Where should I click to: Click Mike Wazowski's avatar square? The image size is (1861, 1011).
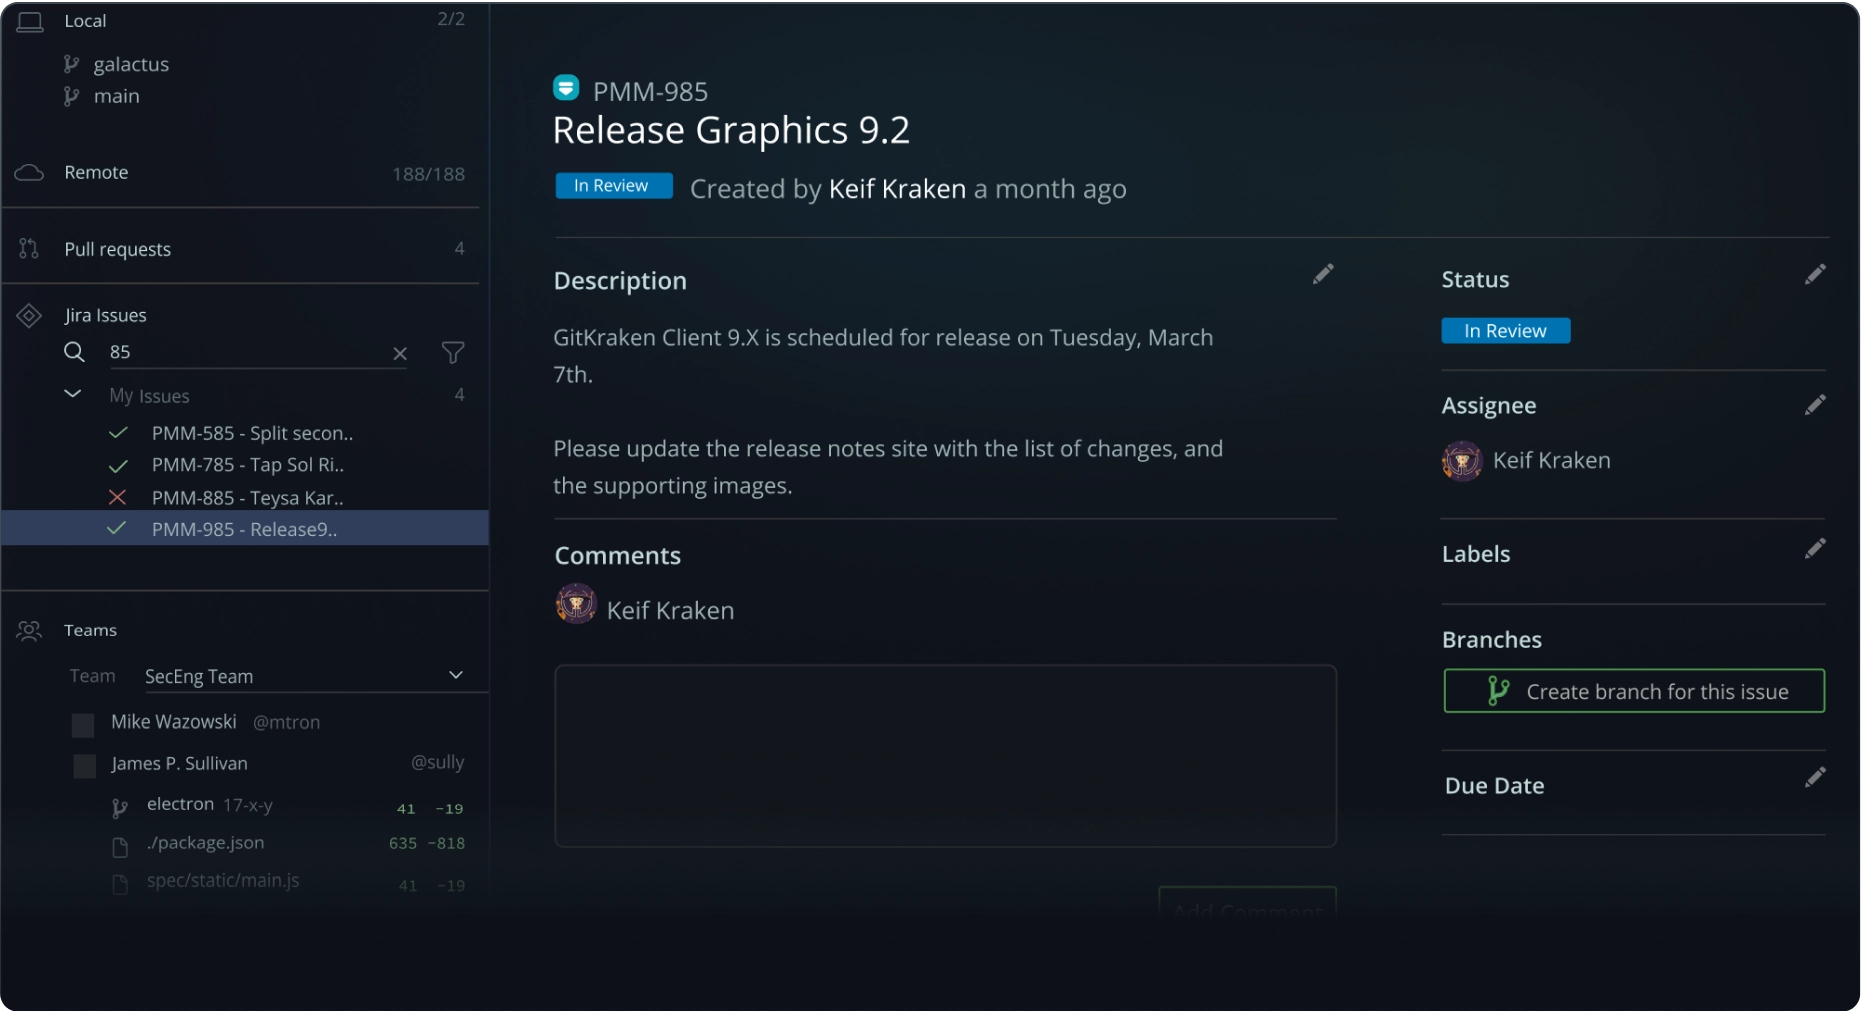(x=83, y=725)
